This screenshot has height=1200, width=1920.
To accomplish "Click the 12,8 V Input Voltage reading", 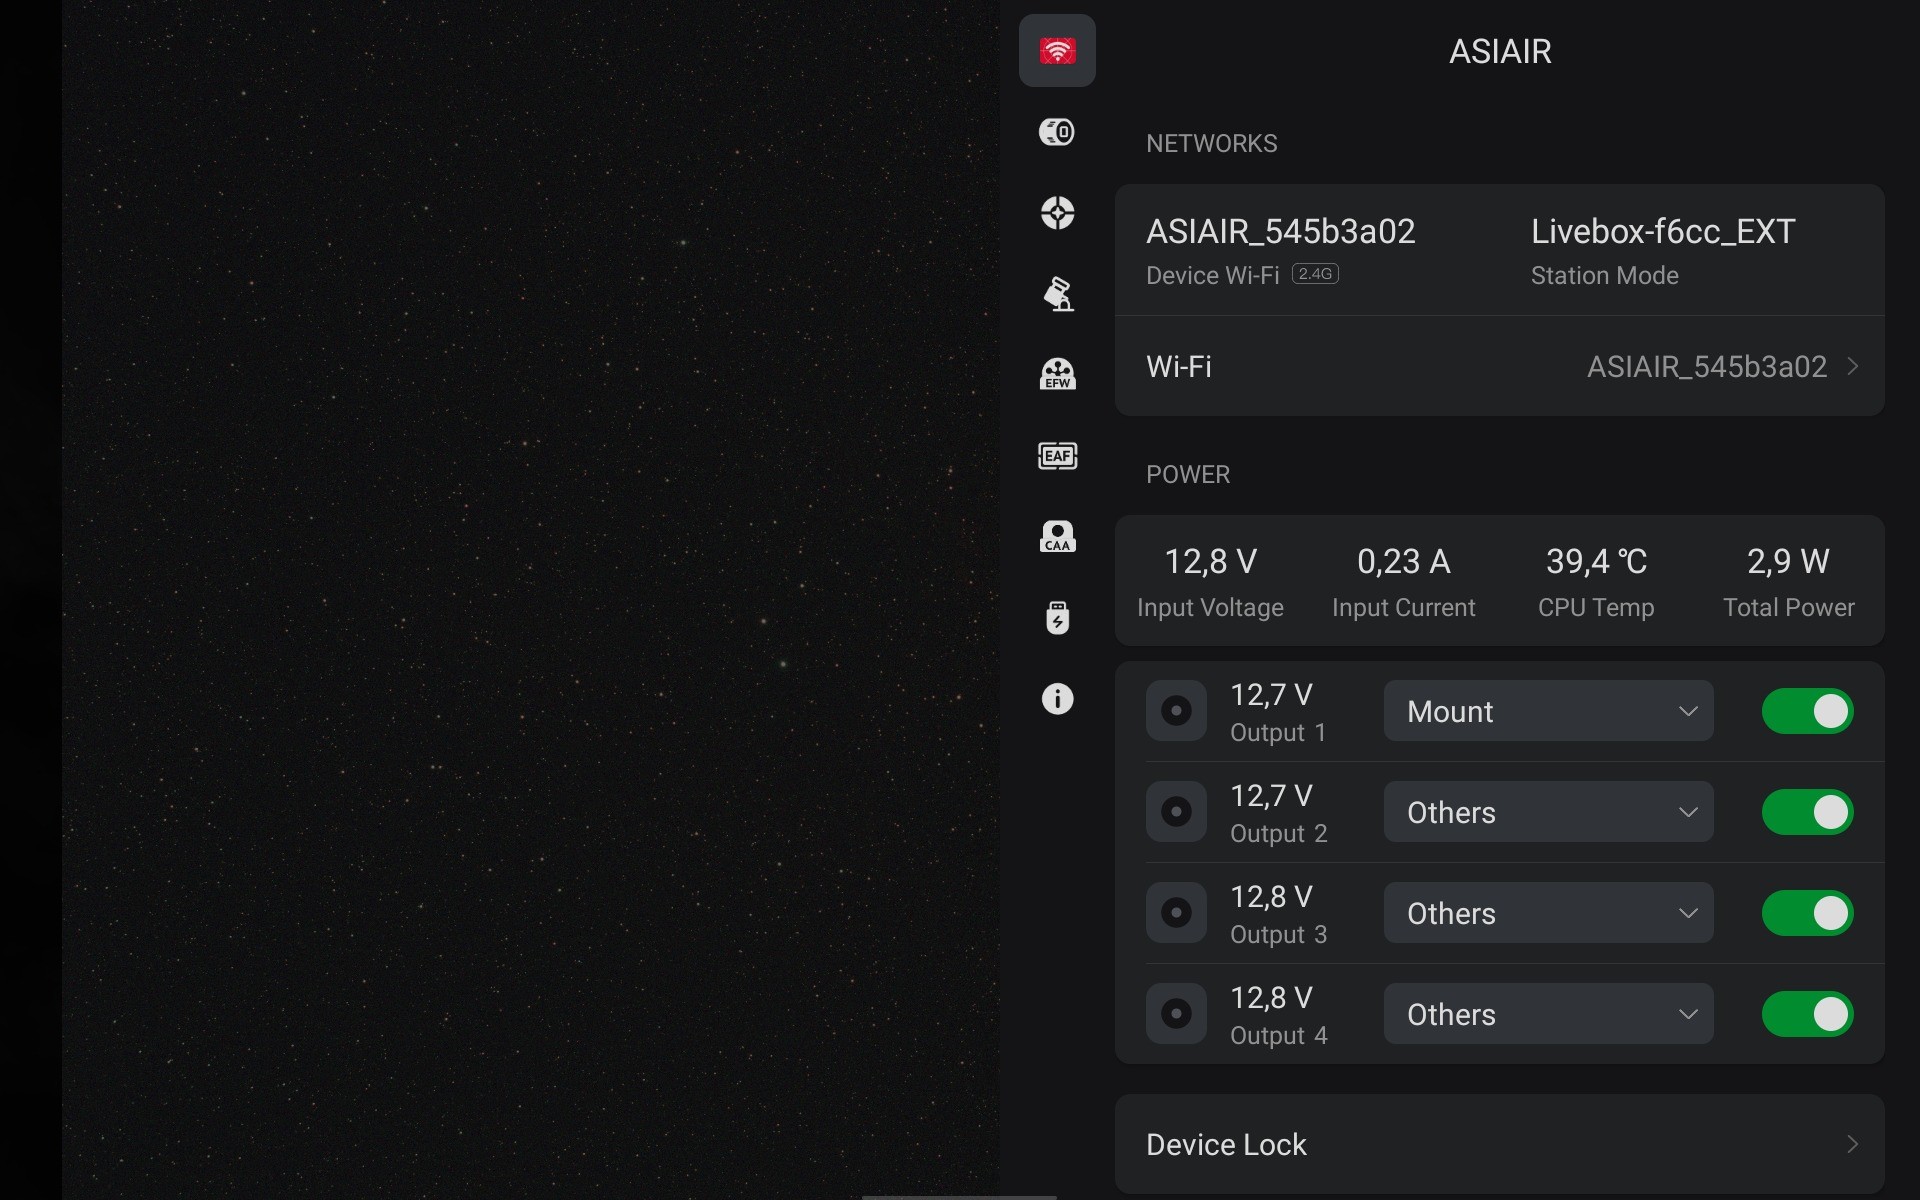I will tap(1210, 580).
